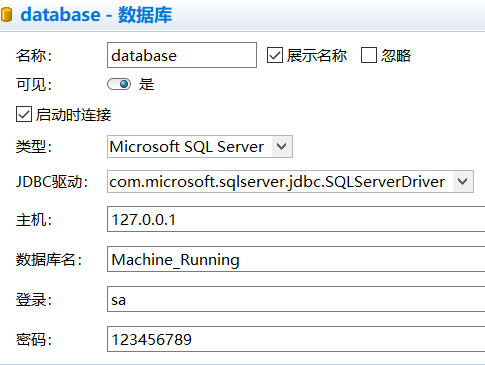Enable the 忽略 checkbox
485x365 pixels.
coord(369,55)
